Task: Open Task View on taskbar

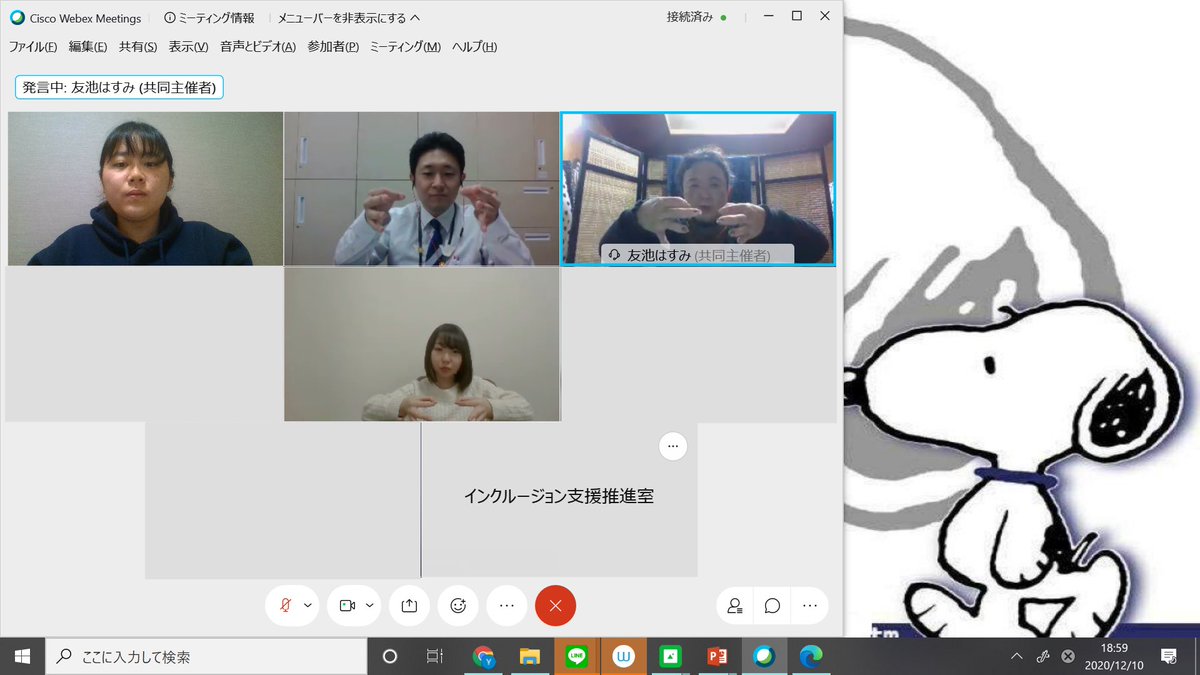Action: point(434,656)
